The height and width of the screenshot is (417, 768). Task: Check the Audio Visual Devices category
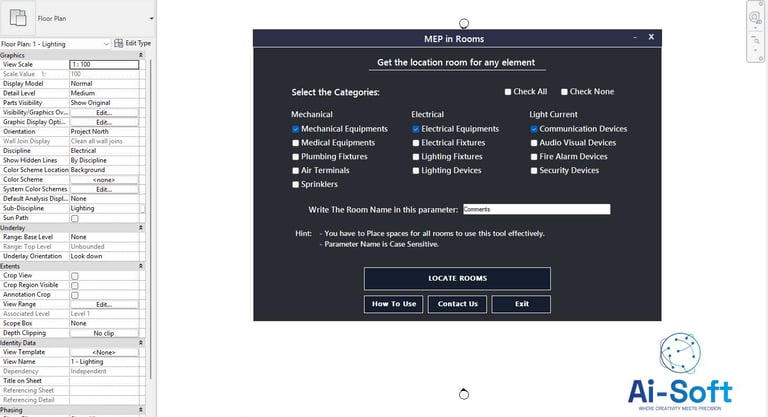pyautogui.click(x=534, y=143)
